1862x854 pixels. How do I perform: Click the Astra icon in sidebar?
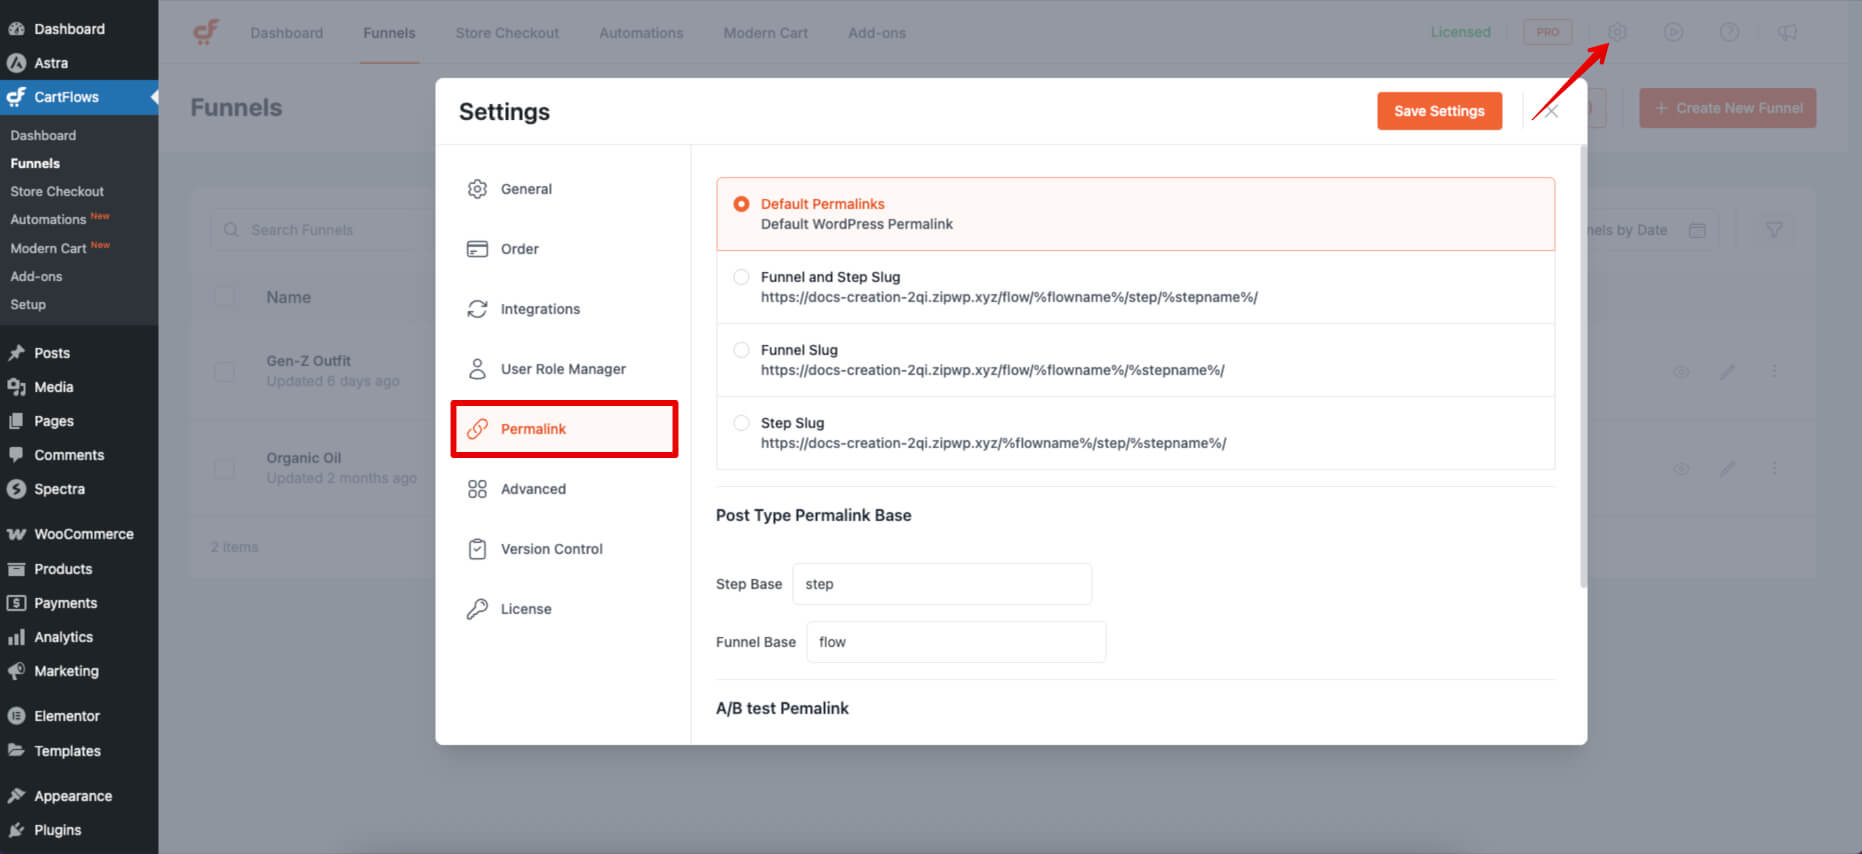pyautogui.click(x=16, y=63)
